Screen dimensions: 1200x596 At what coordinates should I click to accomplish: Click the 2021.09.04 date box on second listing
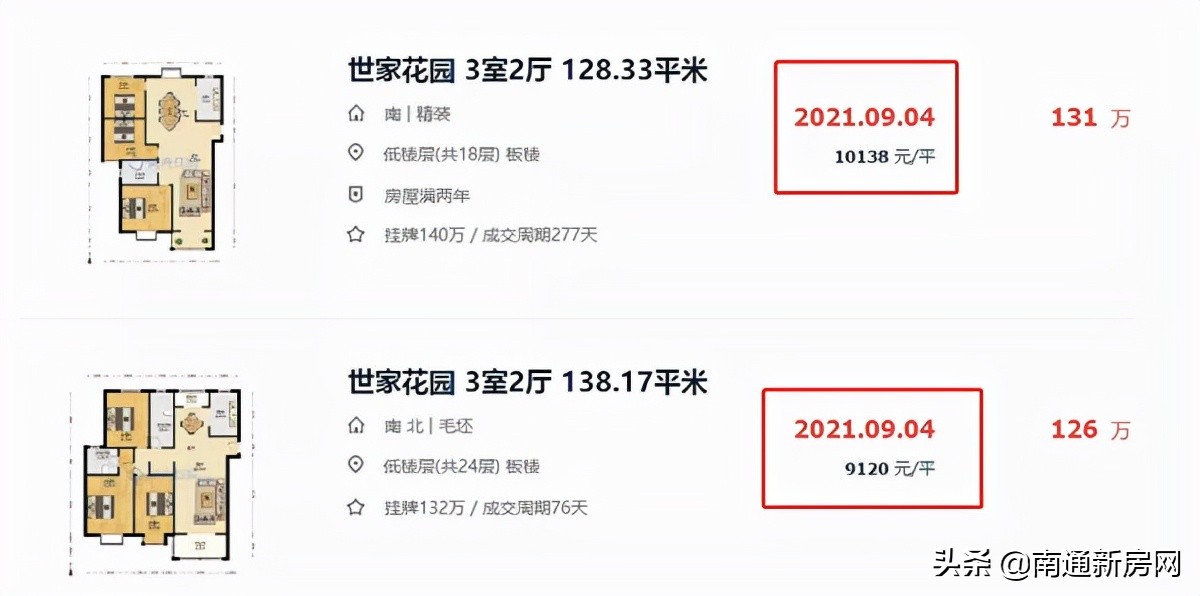871,448
